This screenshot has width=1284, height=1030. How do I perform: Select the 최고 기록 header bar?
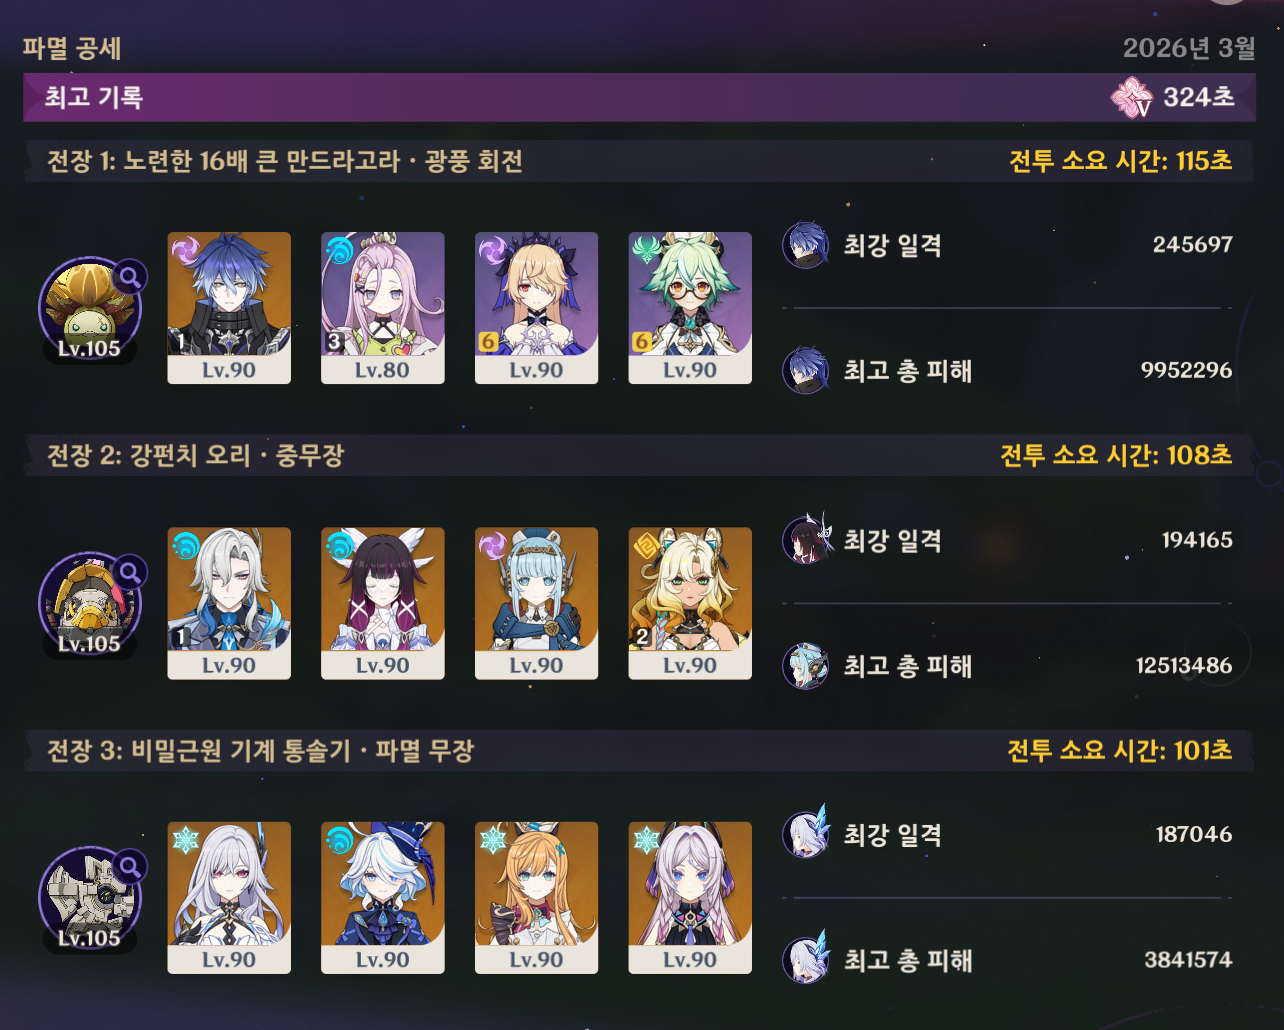coord(640,97)
